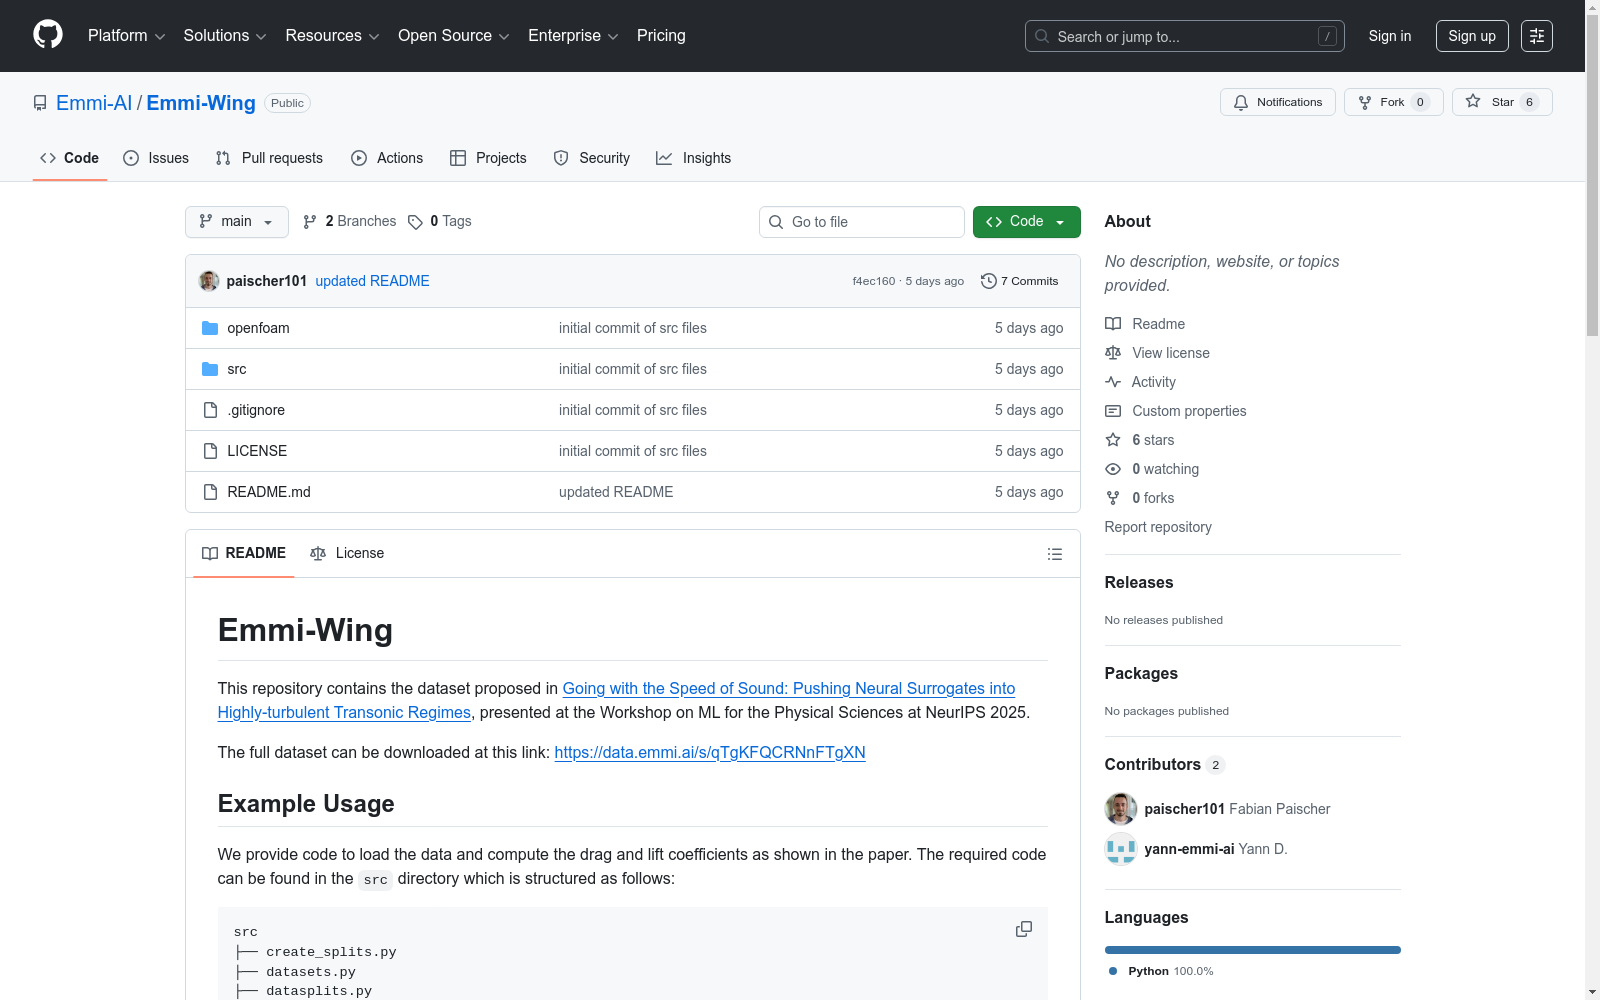Open 2 Branches link

coord(350,221)
